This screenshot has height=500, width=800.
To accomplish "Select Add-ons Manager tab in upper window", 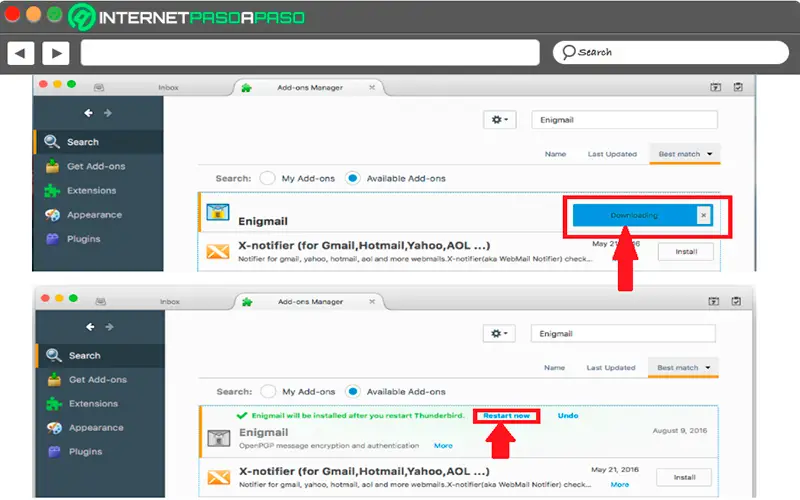I will point(310,88).
